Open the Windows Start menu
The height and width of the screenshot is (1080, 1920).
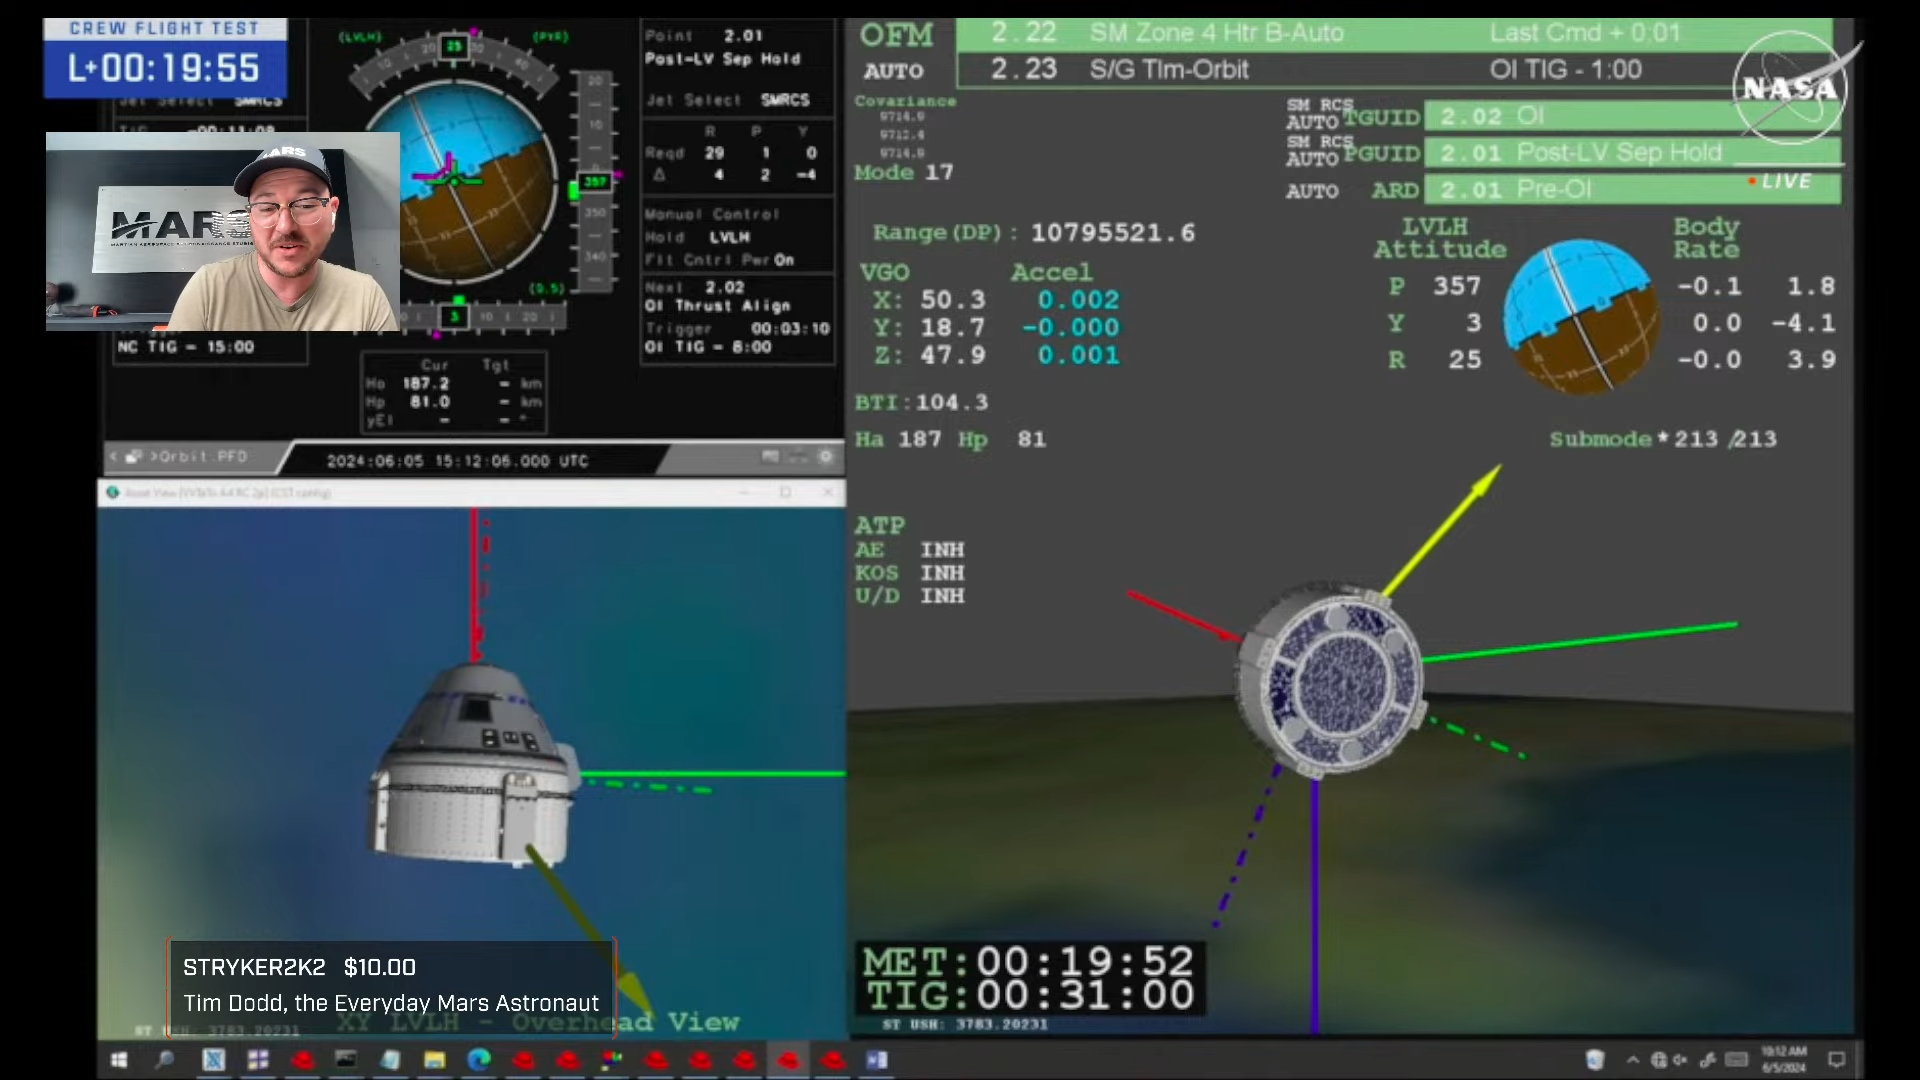(119, 1060)
